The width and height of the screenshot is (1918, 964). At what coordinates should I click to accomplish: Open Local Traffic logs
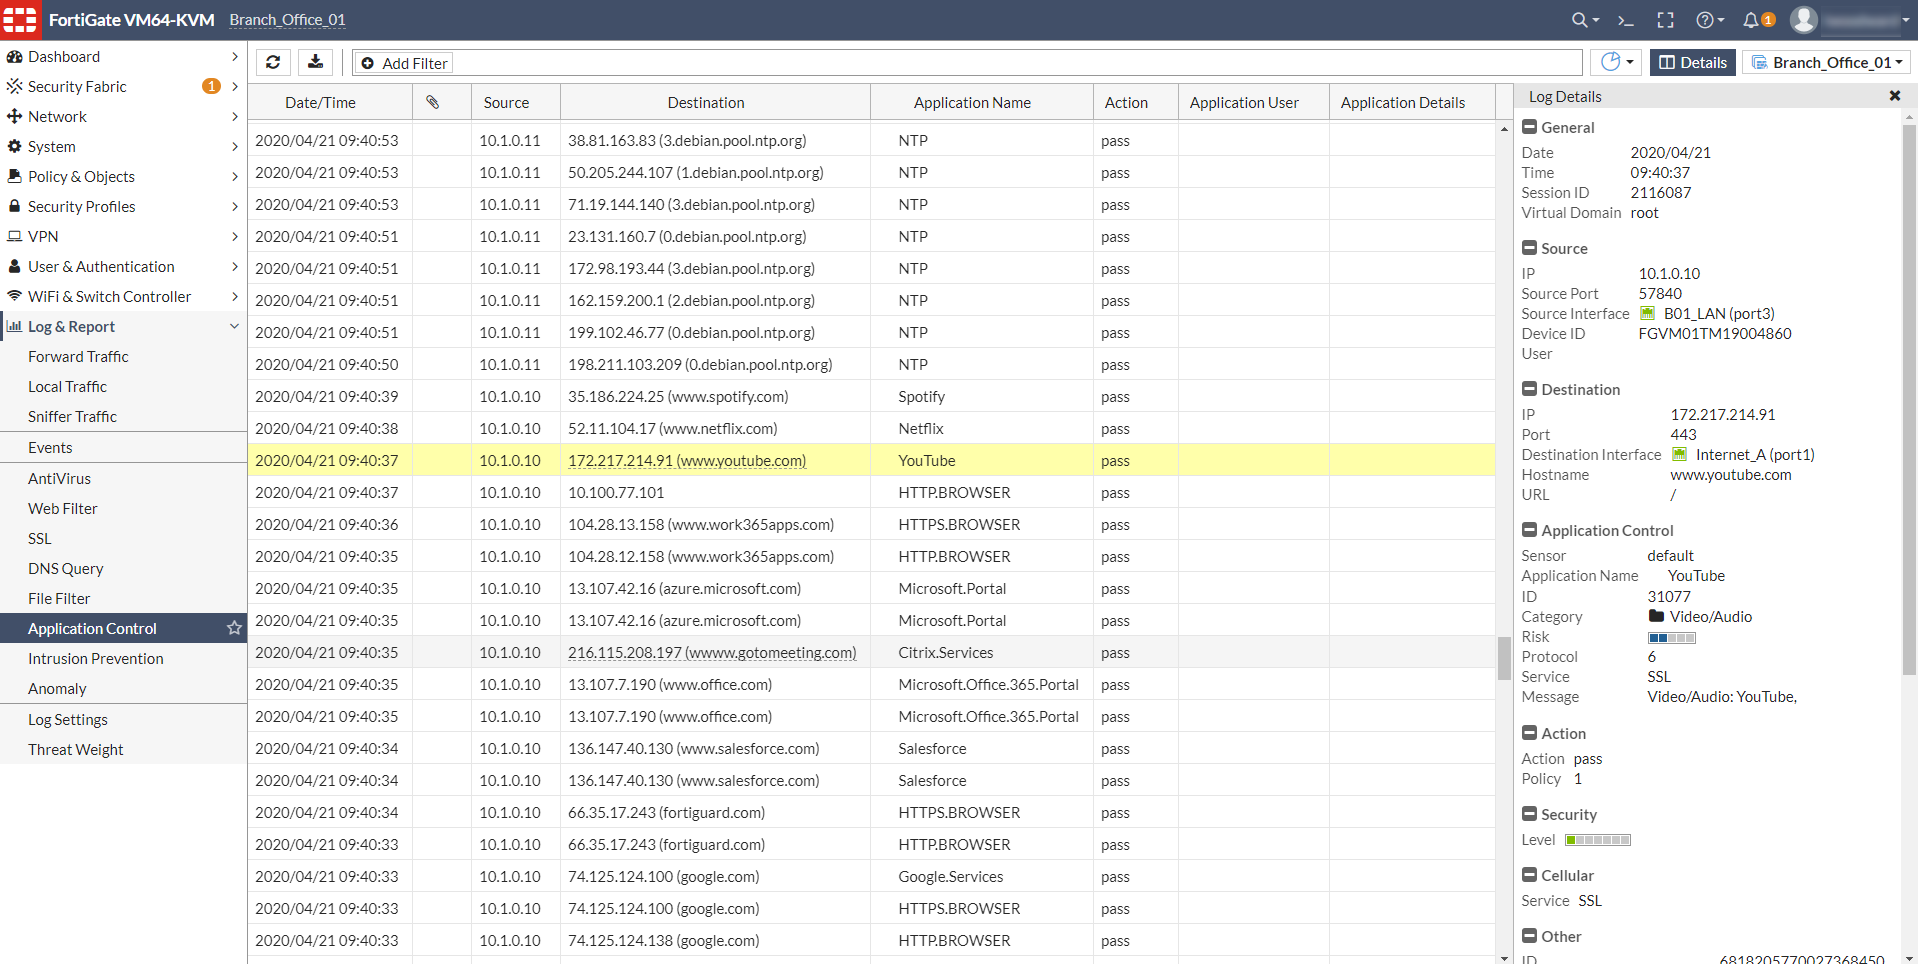coord(67,387)
